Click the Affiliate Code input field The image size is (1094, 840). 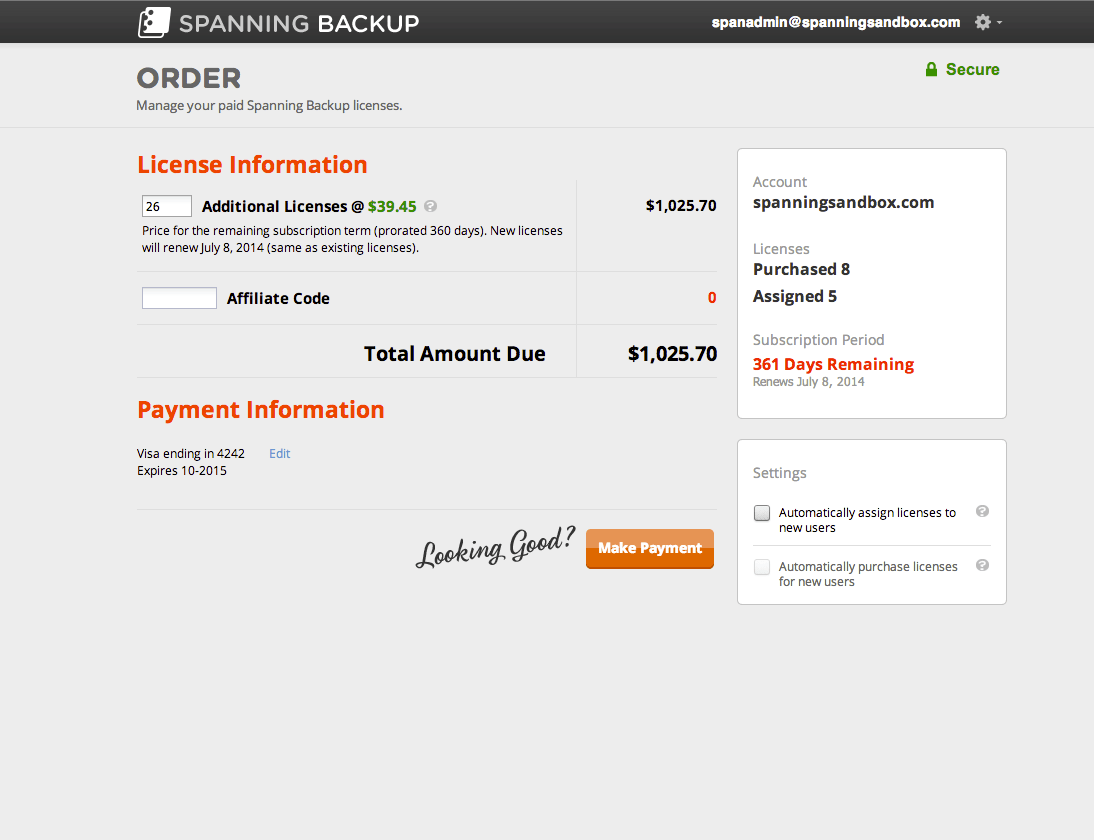tap(179, 298)
